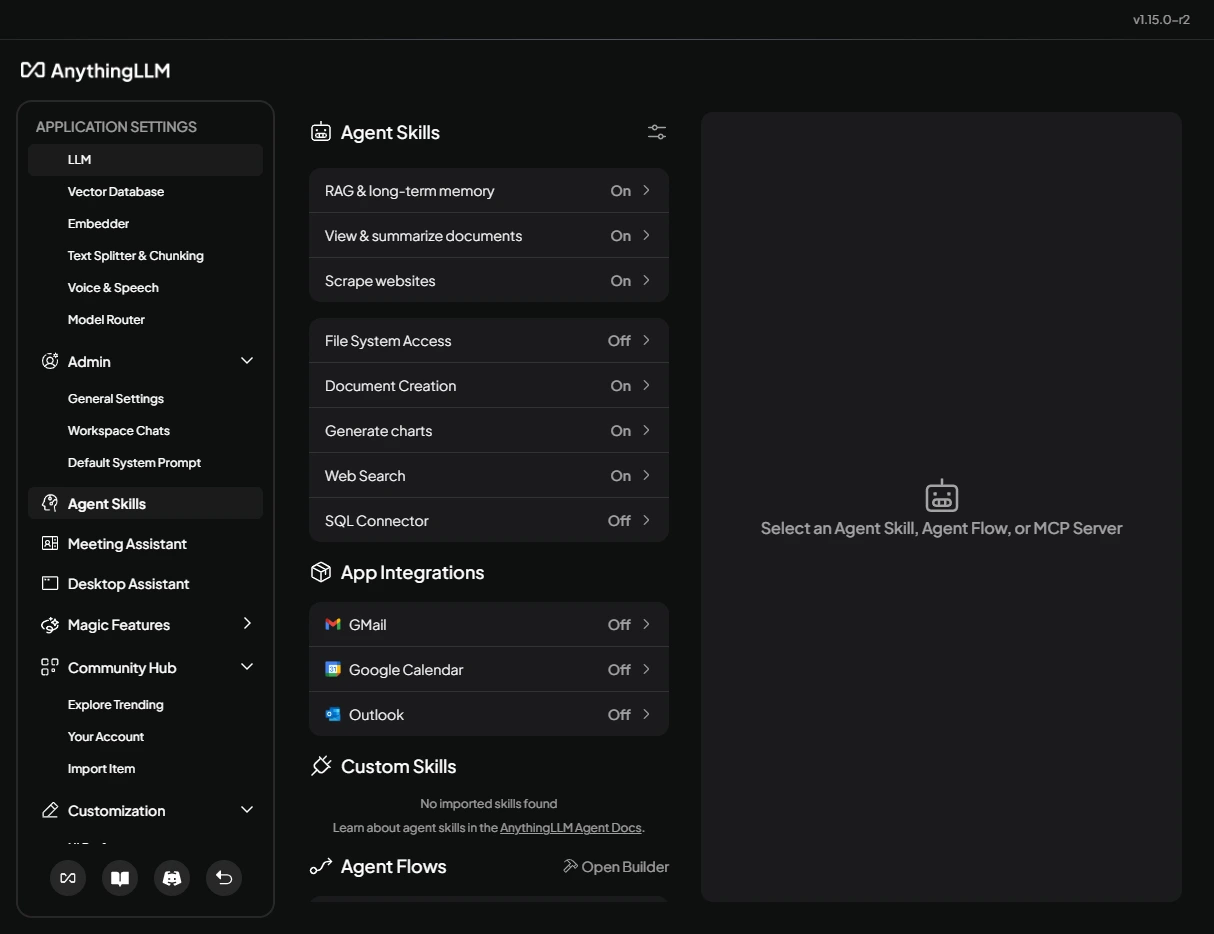Click the Outlook icon
Viewport: 1214px width, 934px height.
coord(333,714)
